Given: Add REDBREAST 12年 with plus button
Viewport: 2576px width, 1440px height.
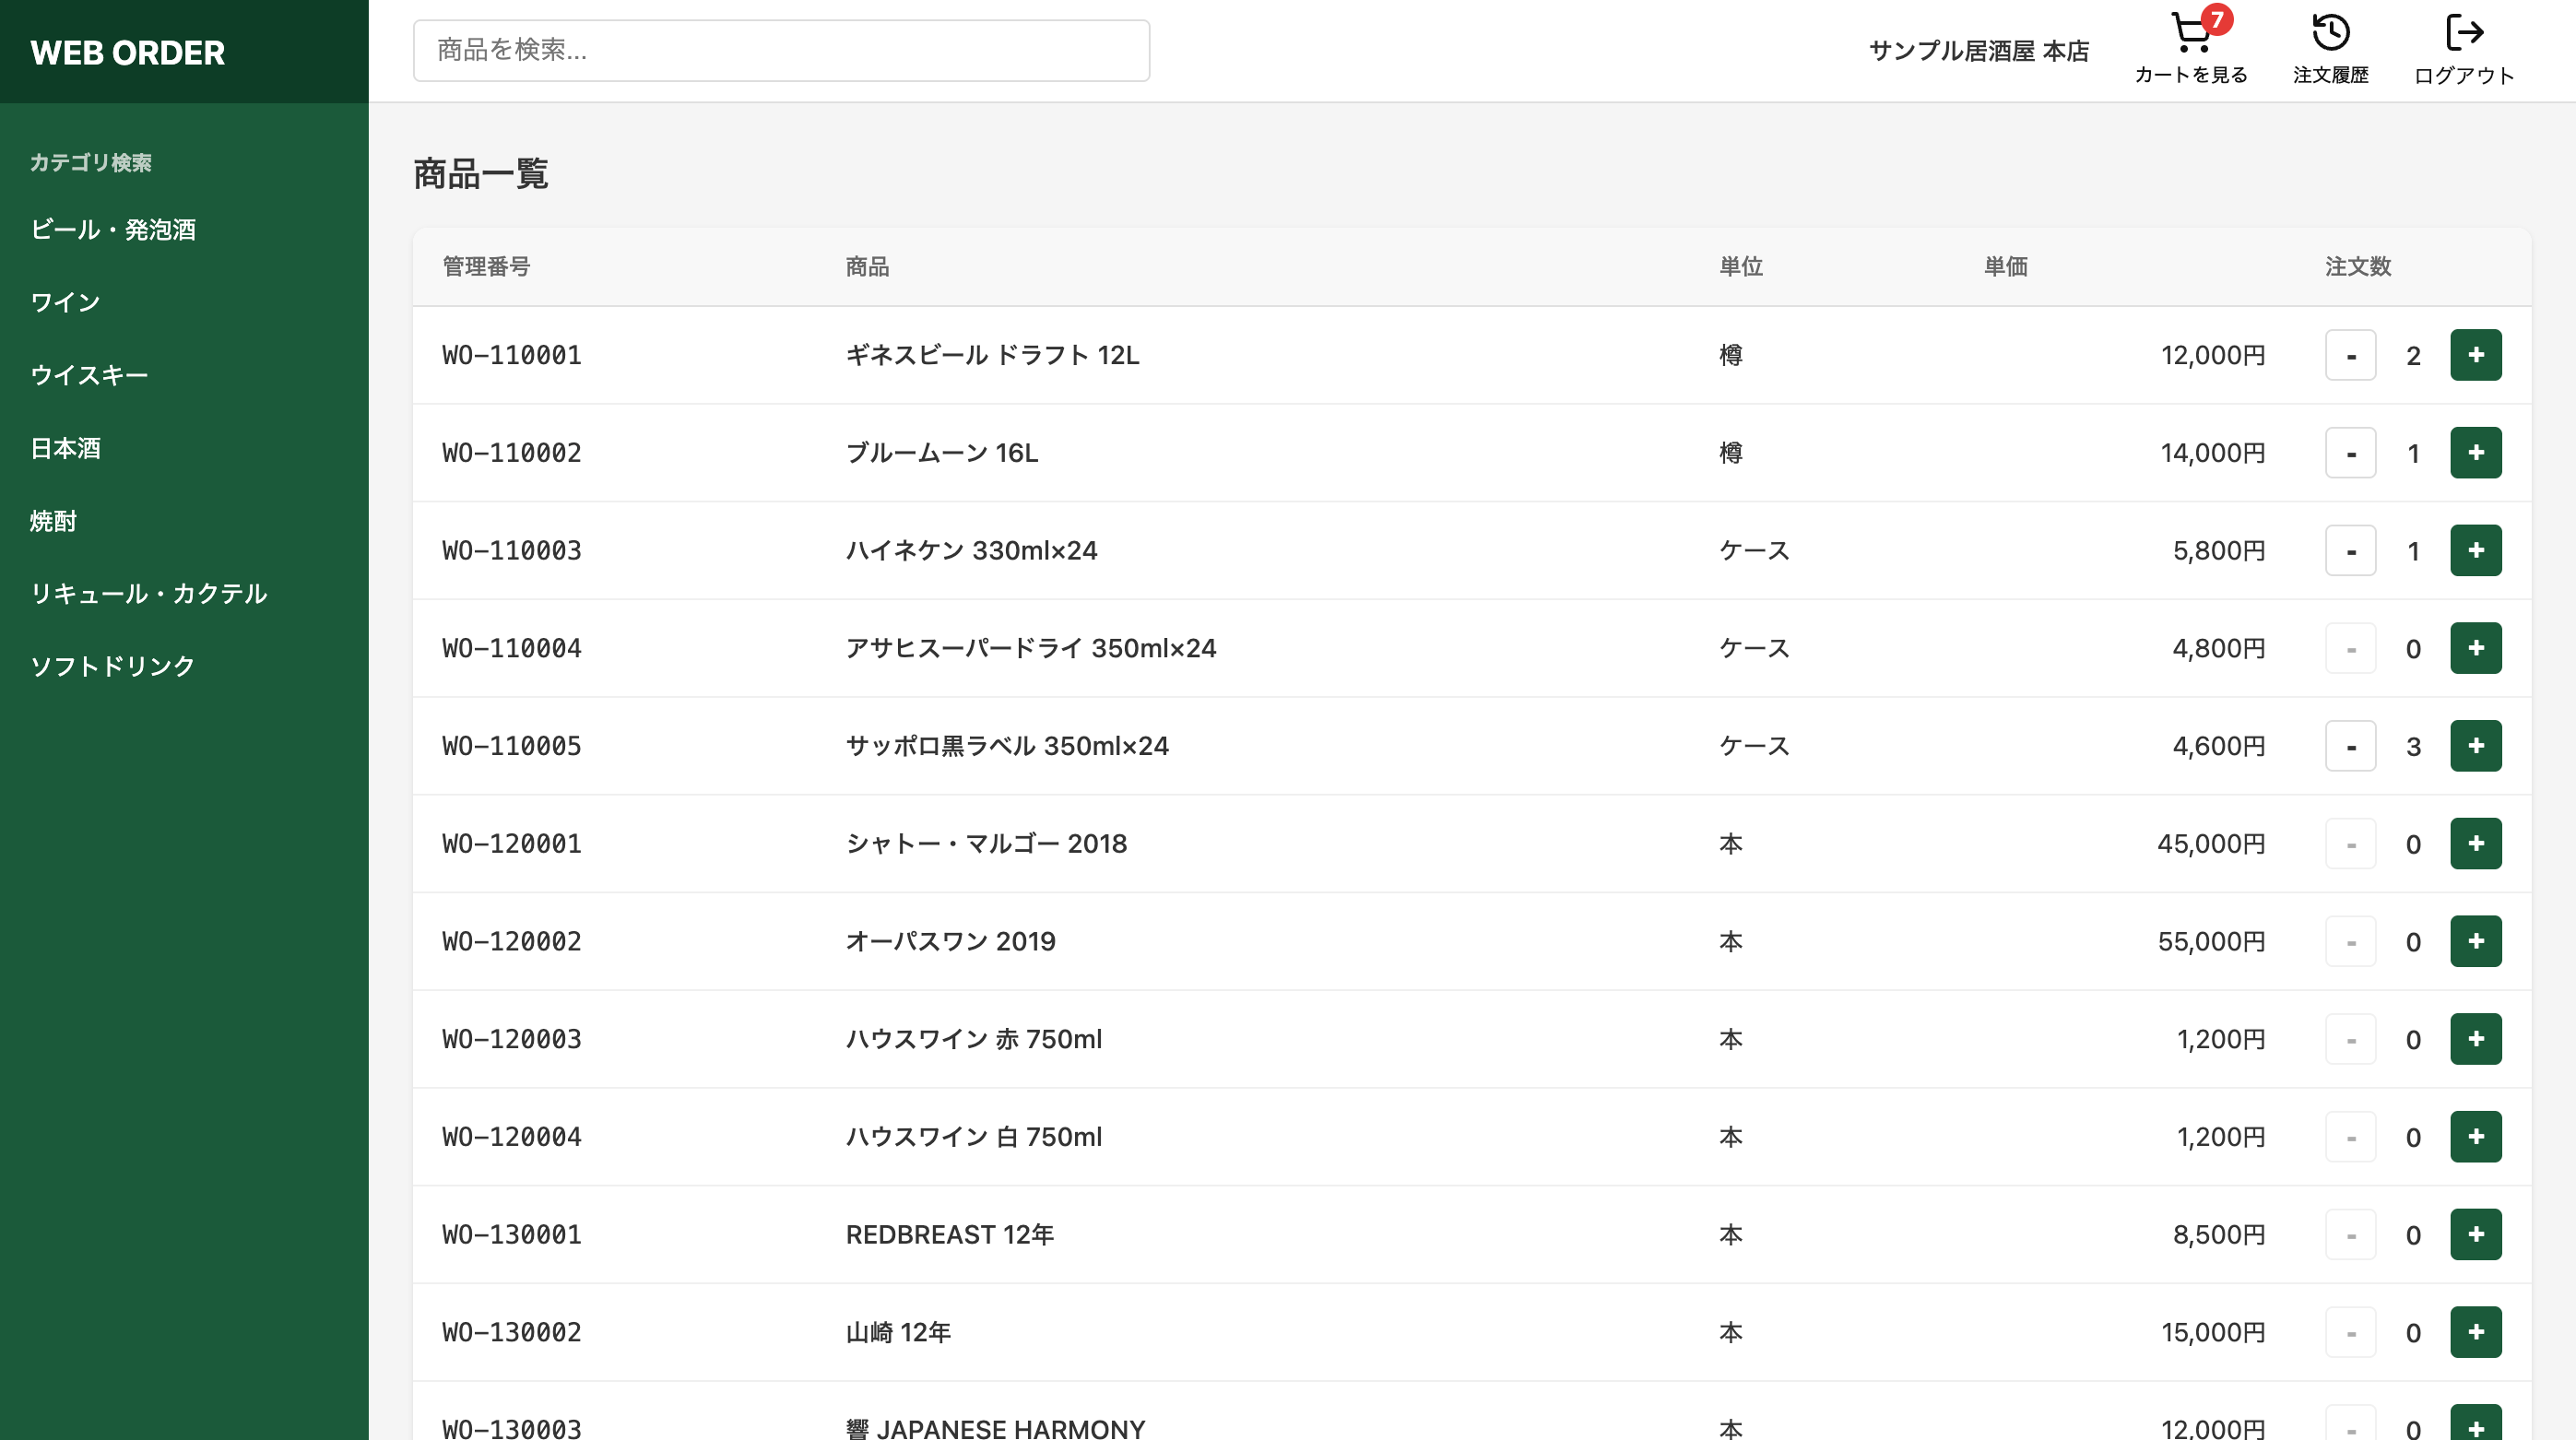Looking at the screenshot, I should (x=2475, y=1234).
